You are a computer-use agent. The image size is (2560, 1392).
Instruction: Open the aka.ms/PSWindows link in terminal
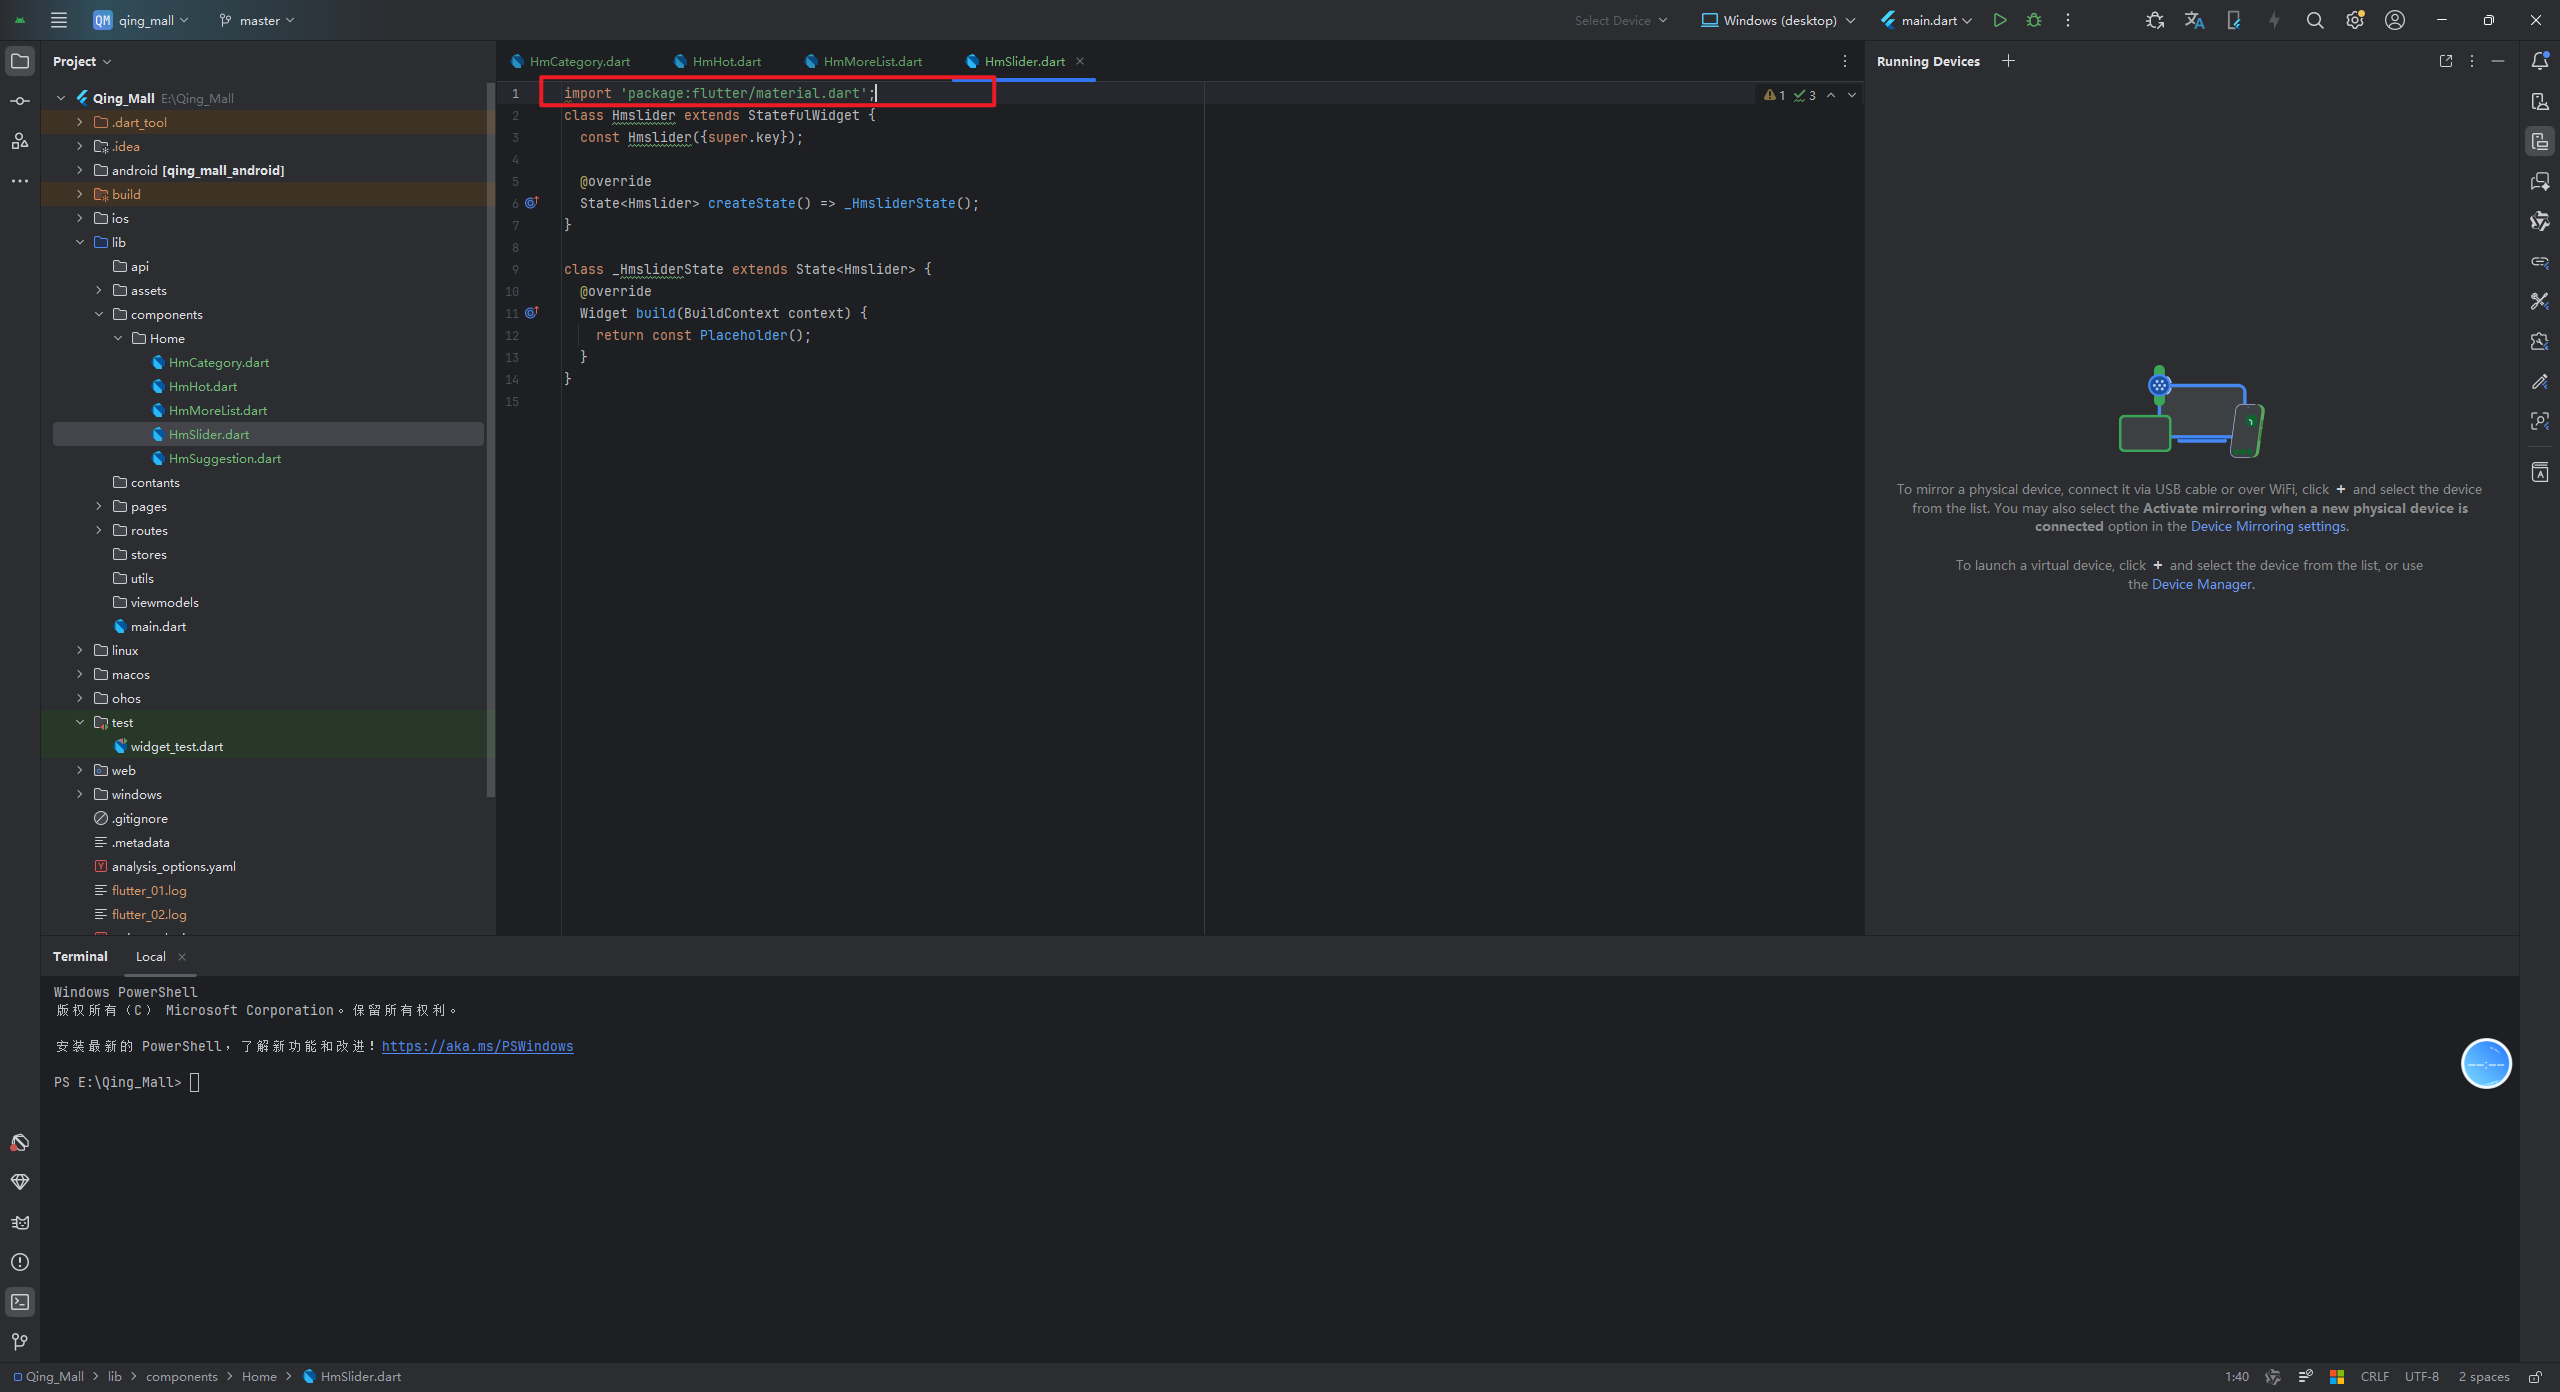click(x=477, y=1046)
